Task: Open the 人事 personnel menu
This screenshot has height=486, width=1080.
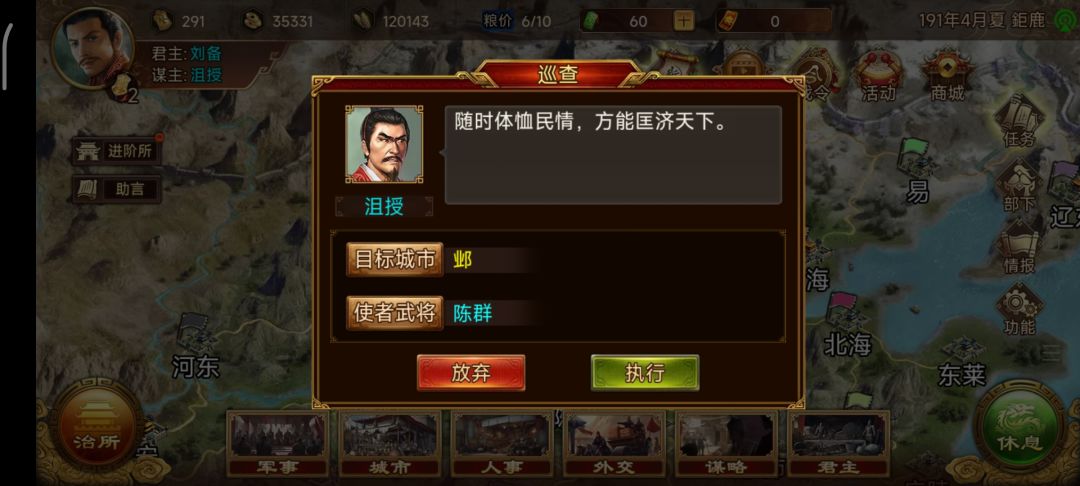Action: click(x=502, y=444)
